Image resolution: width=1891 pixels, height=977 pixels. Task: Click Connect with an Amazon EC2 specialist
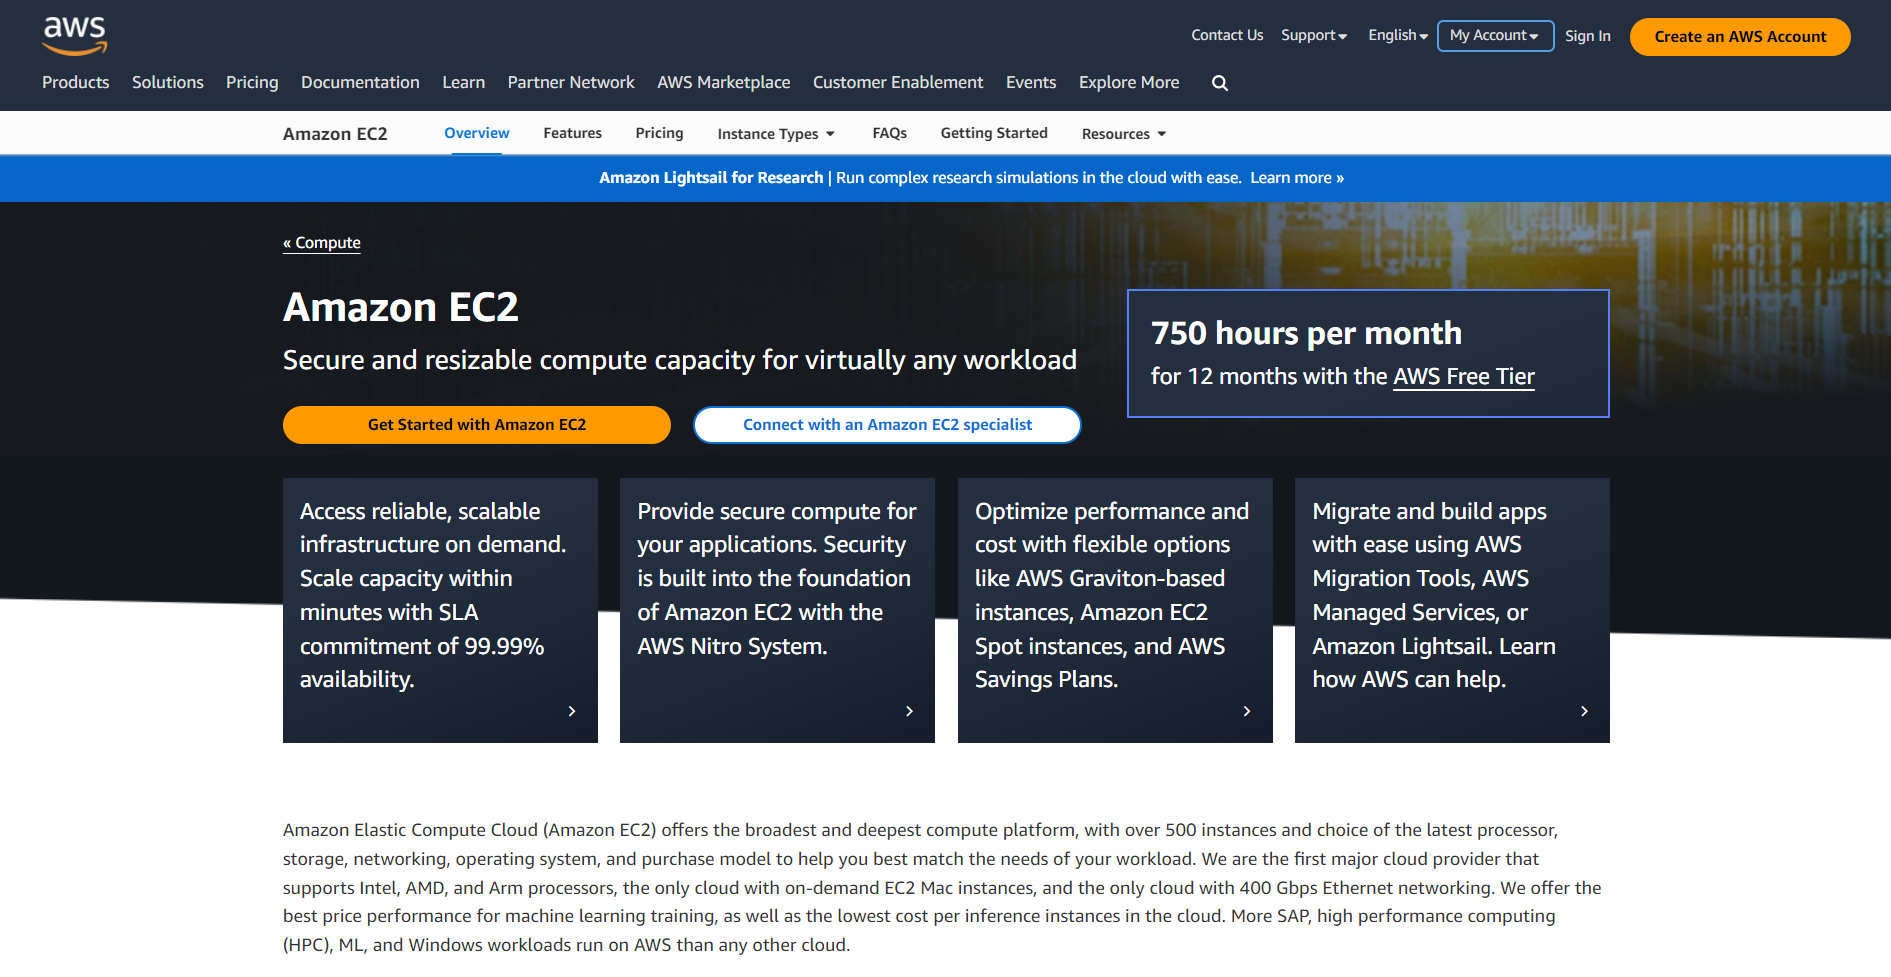coord(887,425)
